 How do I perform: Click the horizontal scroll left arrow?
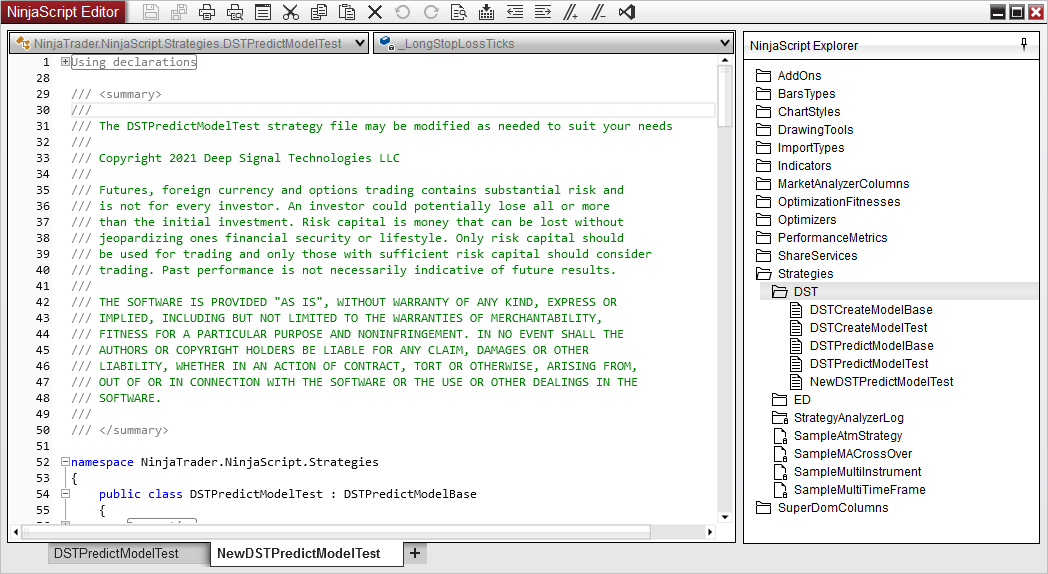click(x=15, y=533)
